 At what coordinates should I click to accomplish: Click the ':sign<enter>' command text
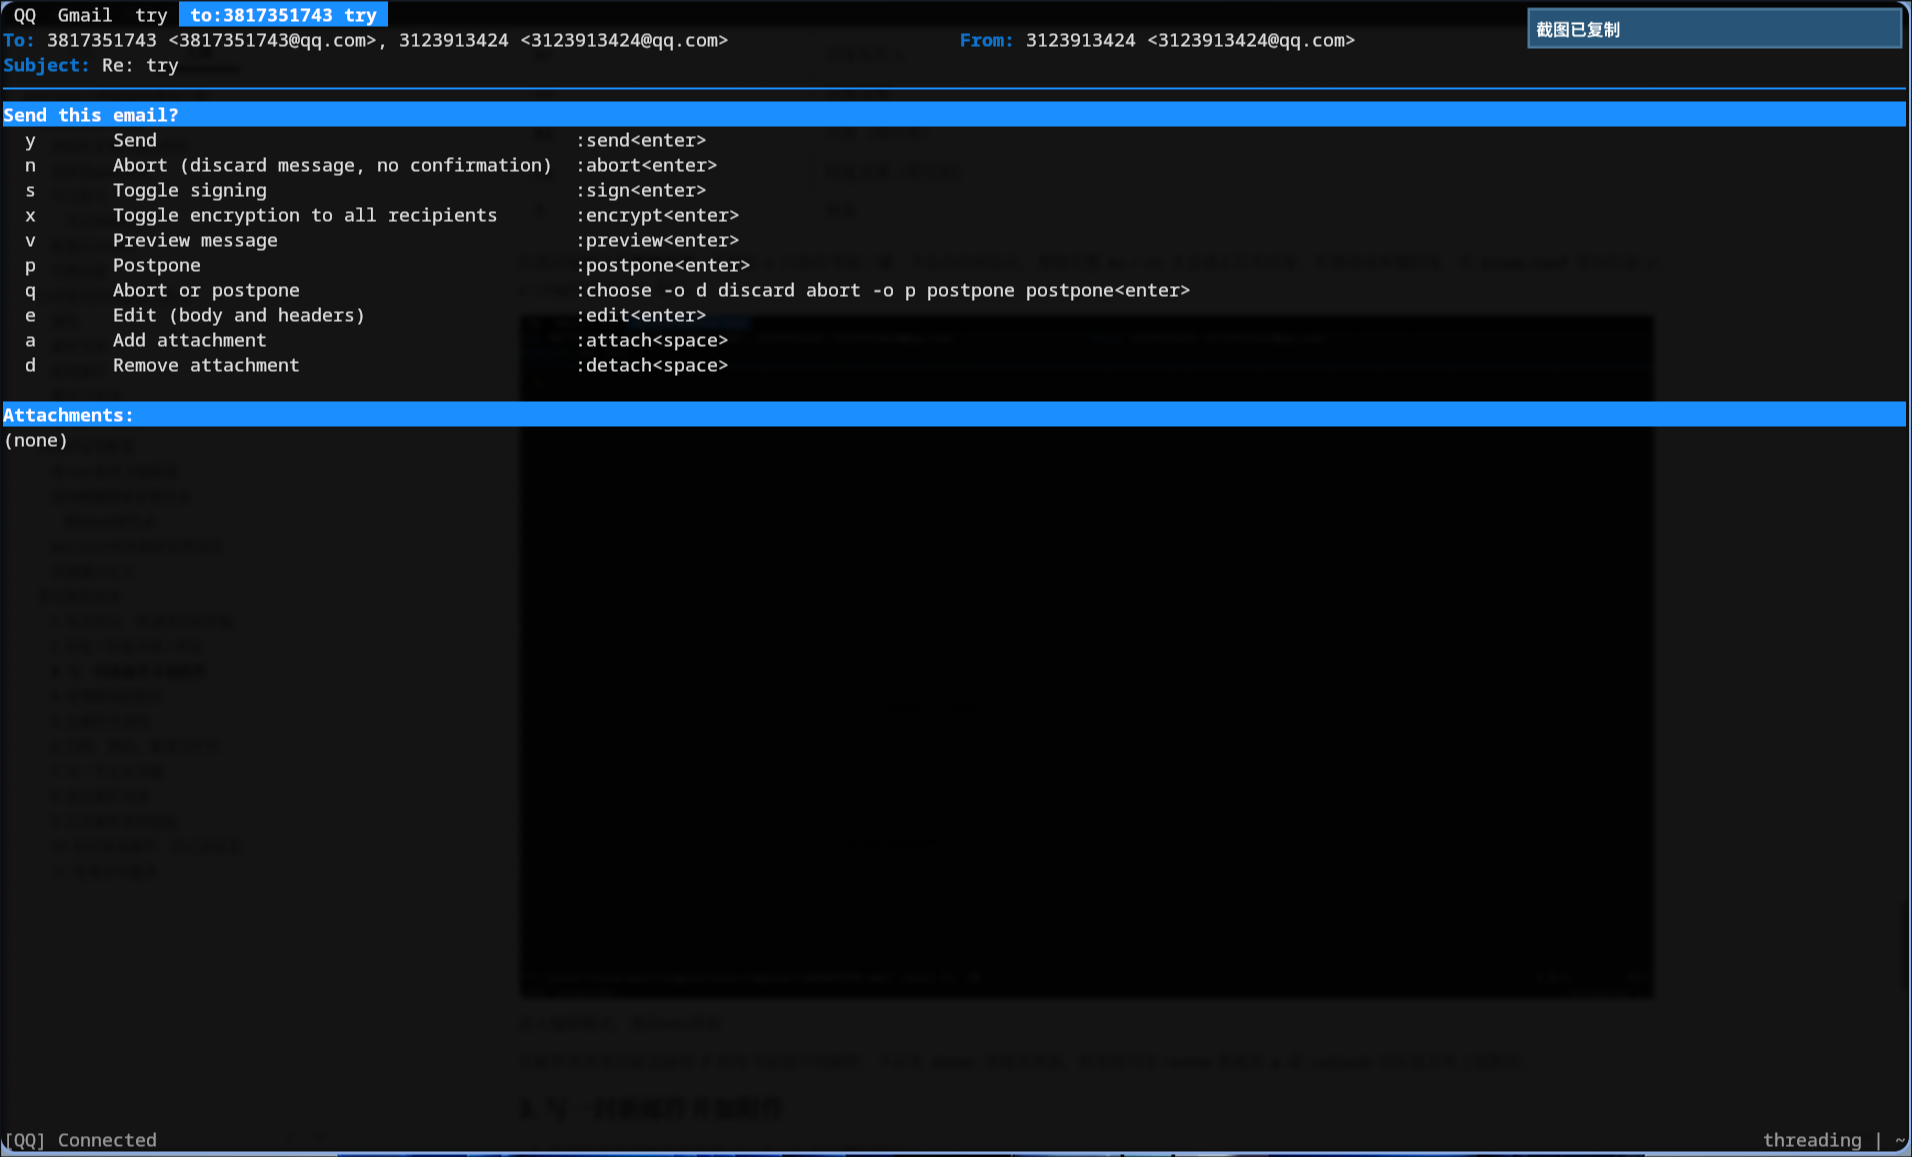click(x=641, y=190)
